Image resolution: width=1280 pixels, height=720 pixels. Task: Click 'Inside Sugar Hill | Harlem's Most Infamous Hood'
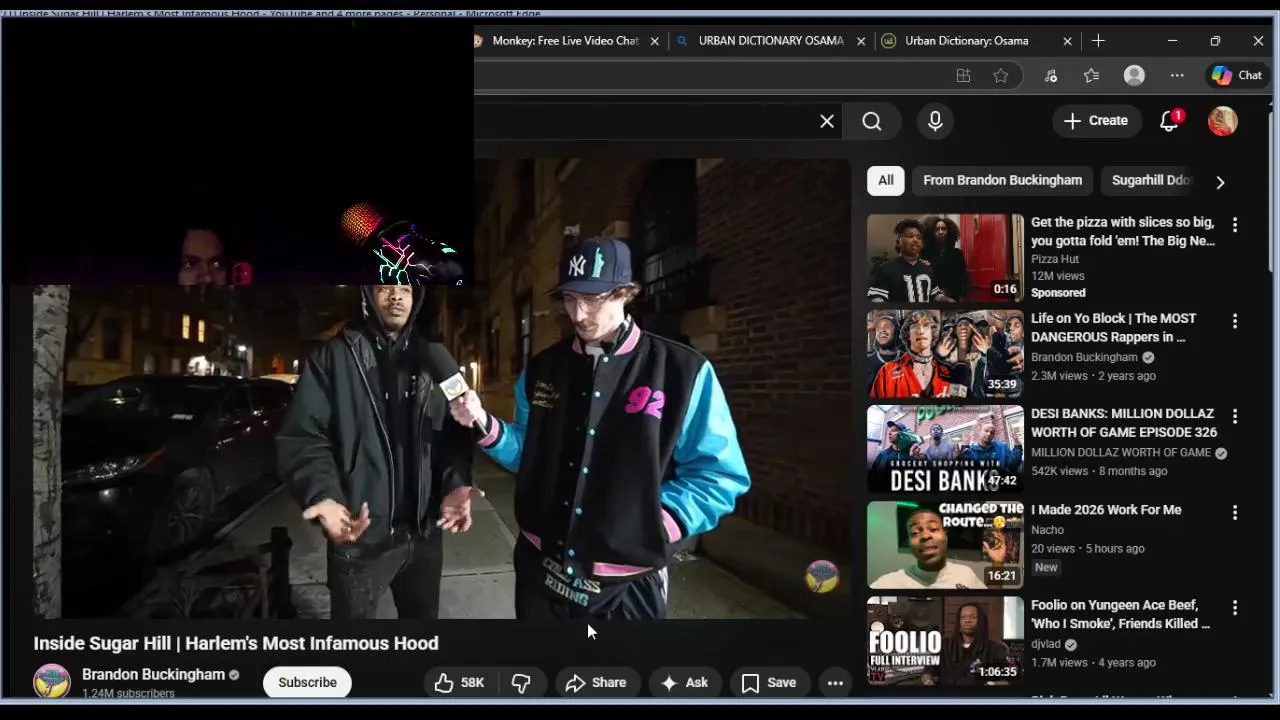(236, 643)
